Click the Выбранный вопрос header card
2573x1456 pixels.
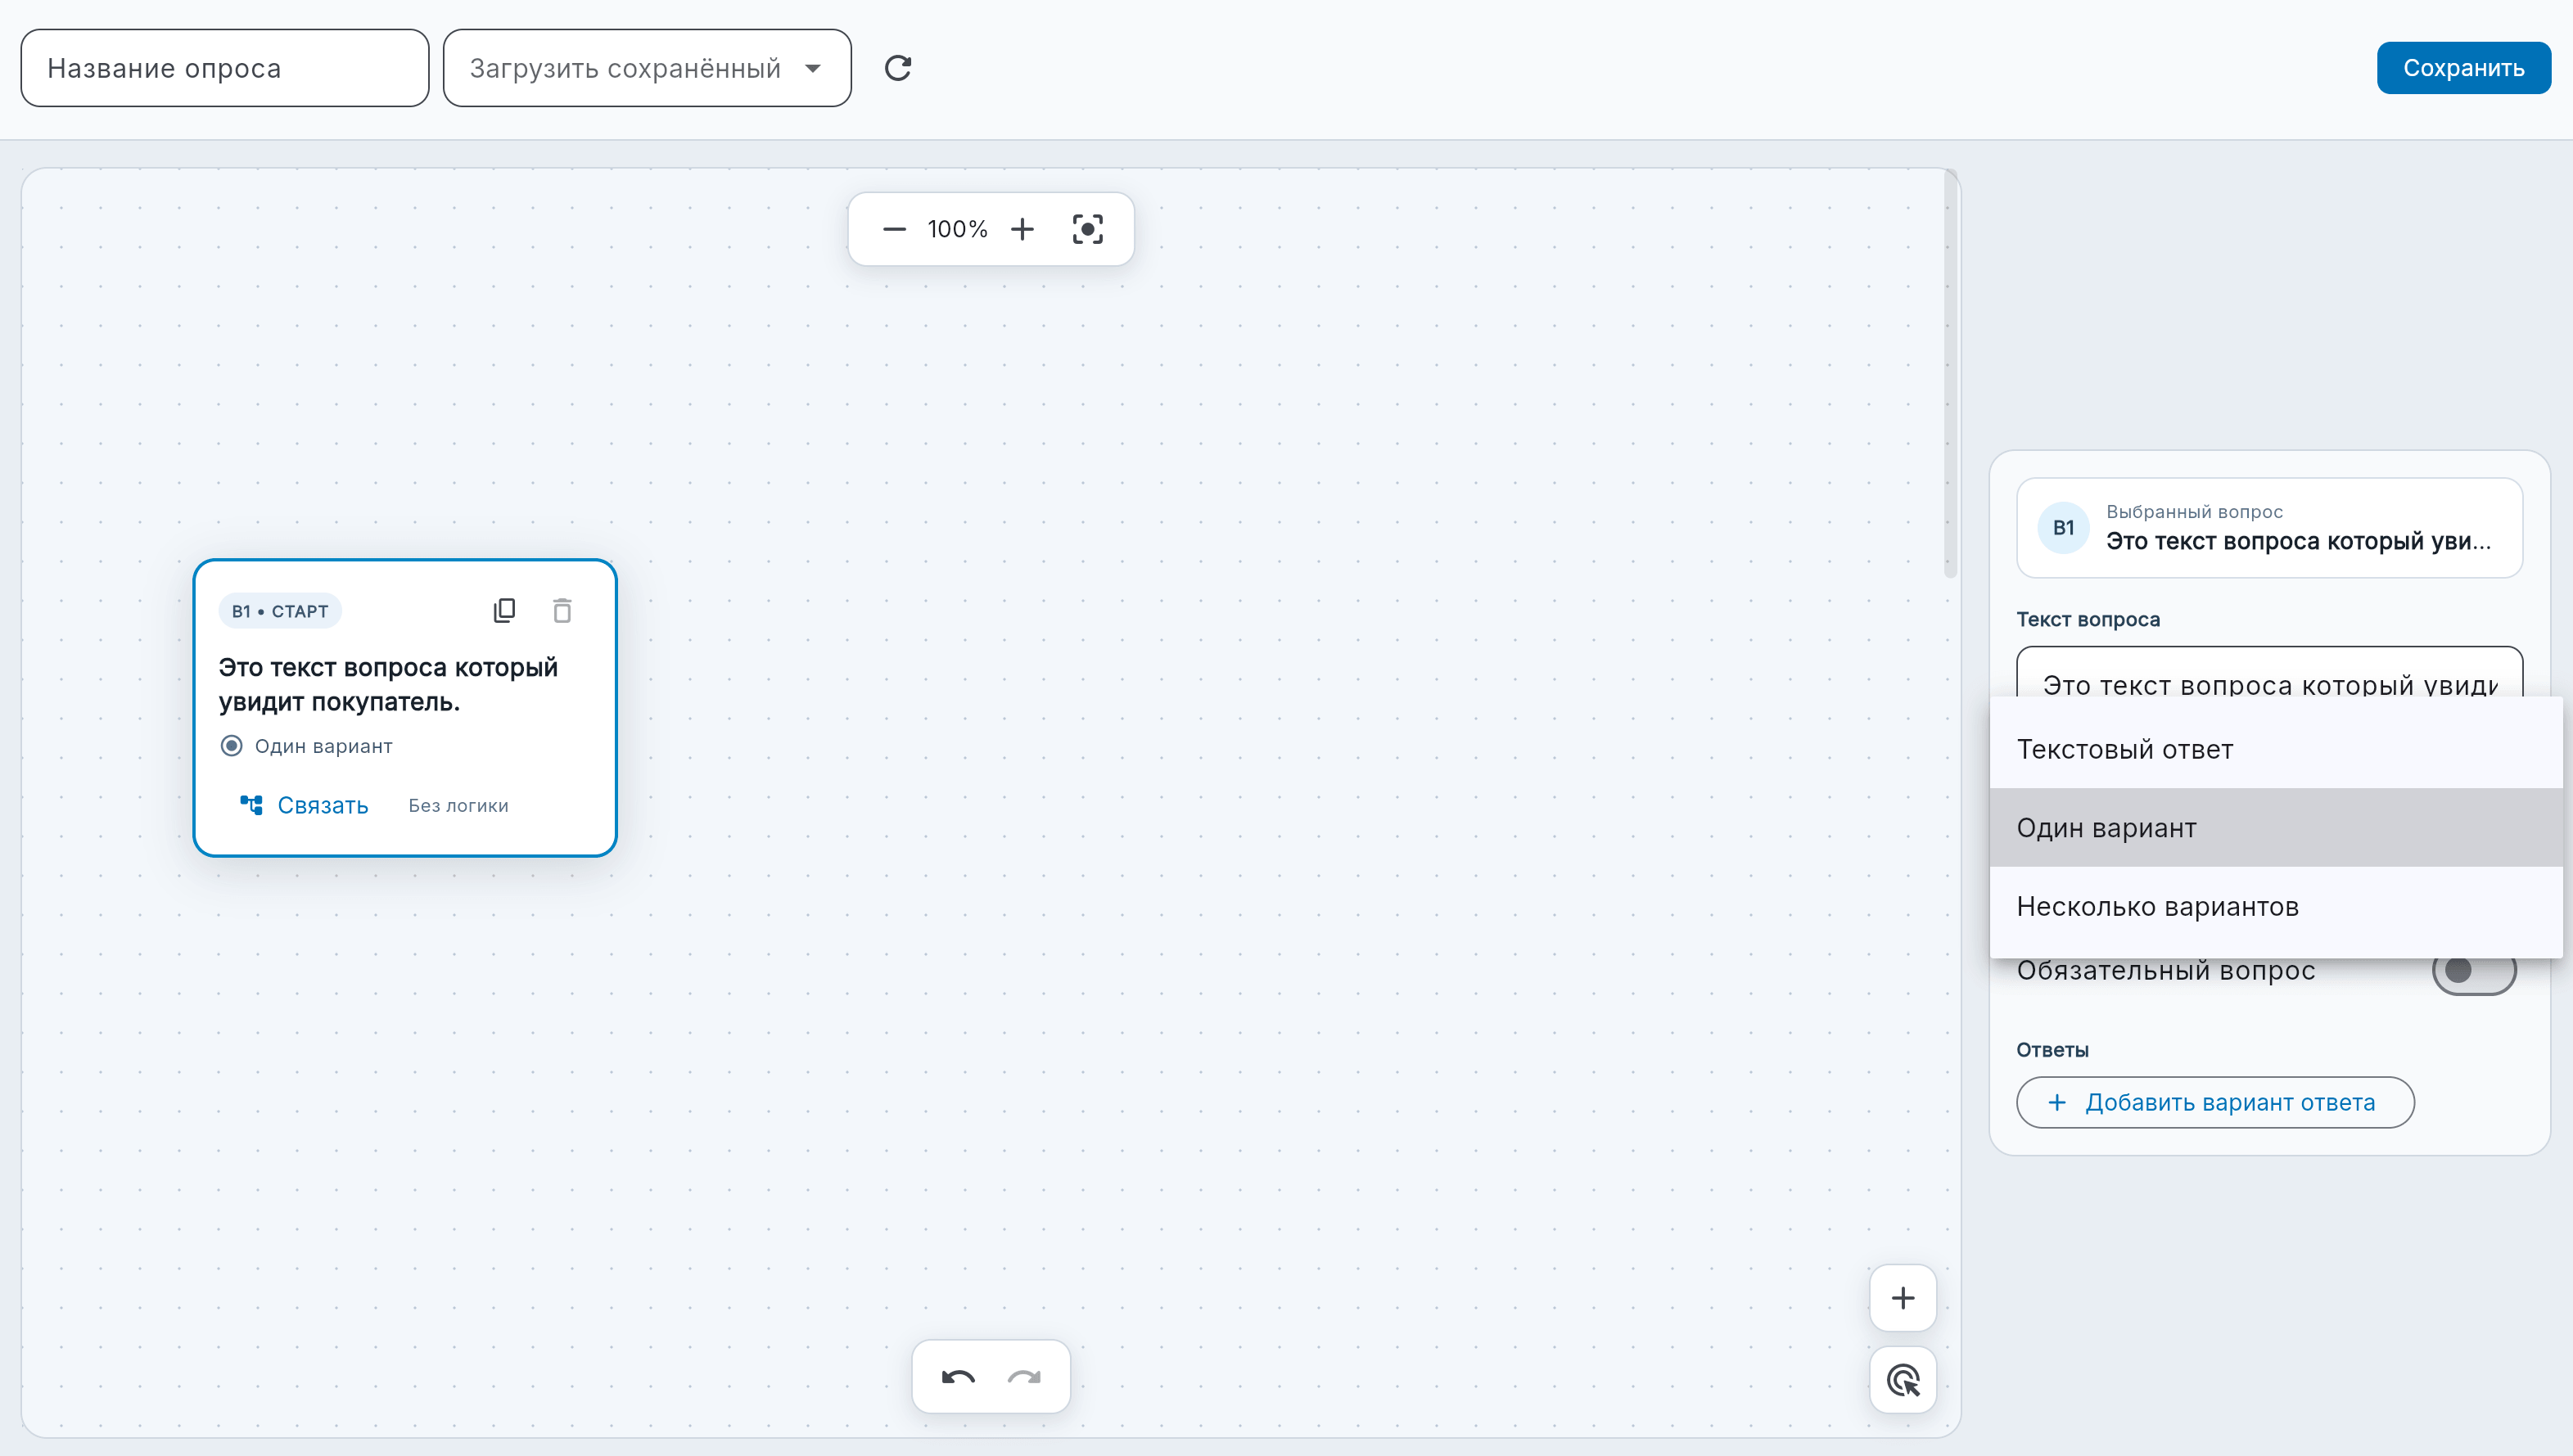[x=2270, y=528]
